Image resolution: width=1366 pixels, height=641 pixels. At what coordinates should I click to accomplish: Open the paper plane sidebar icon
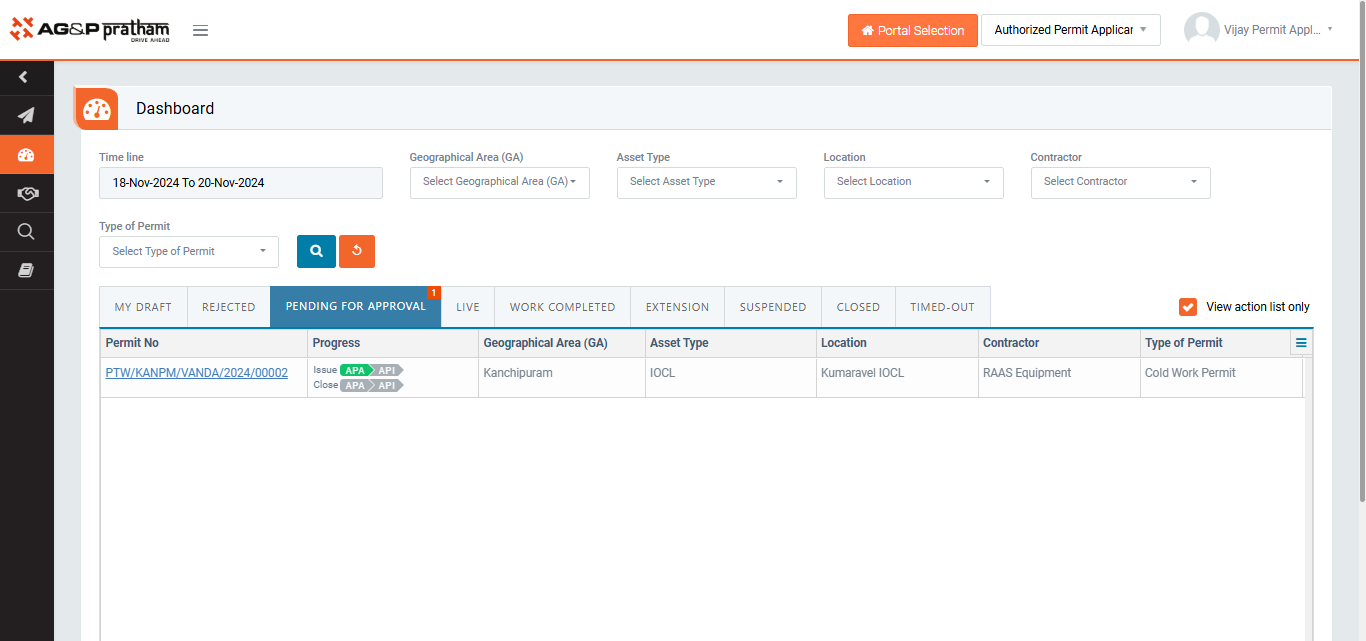(x=26, y=115)
